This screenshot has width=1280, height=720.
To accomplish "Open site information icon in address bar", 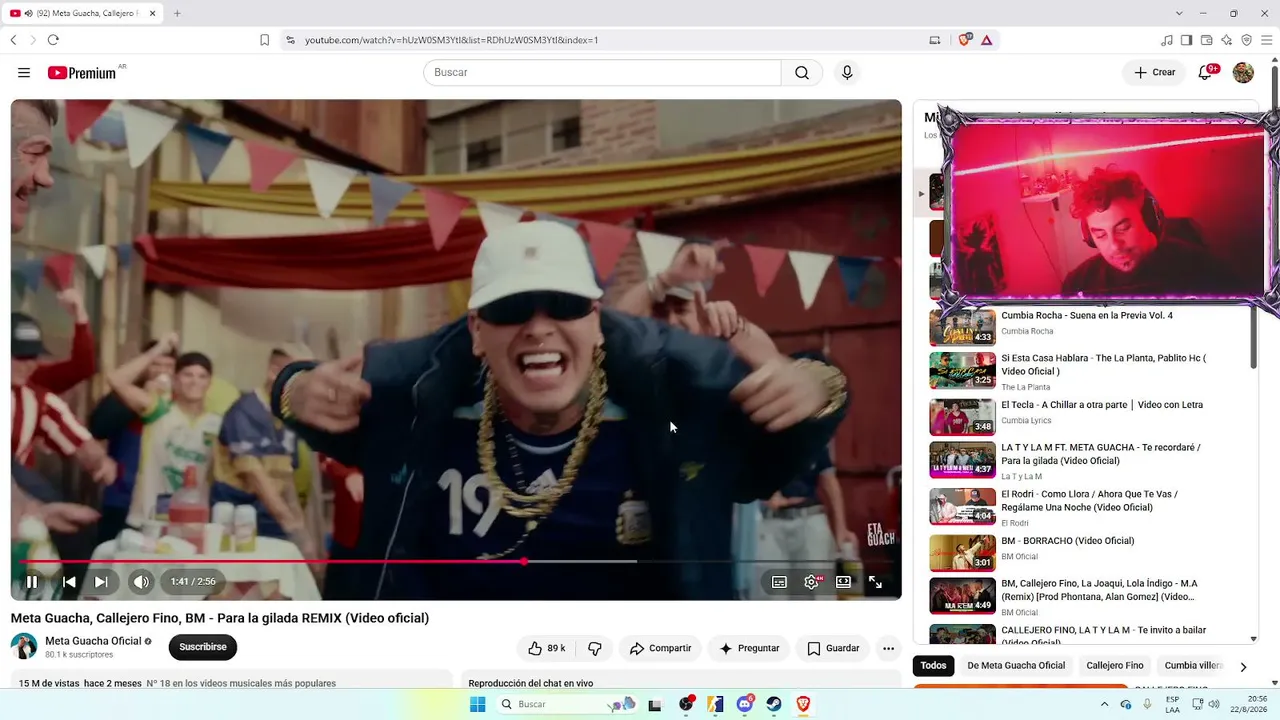I will tap(290, 40).
